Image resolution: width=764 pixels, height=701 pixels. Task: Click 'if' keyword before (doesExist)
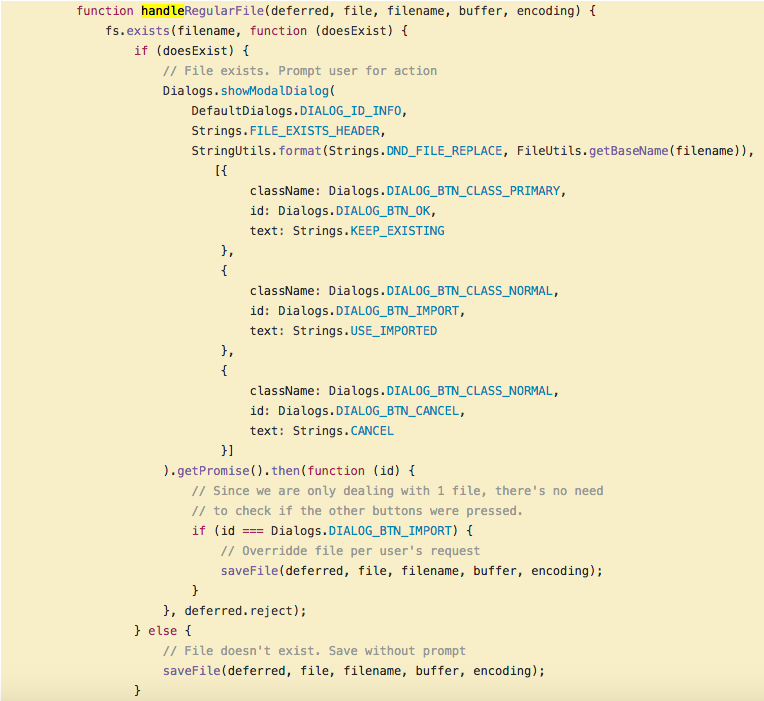[x=141, y=51]
